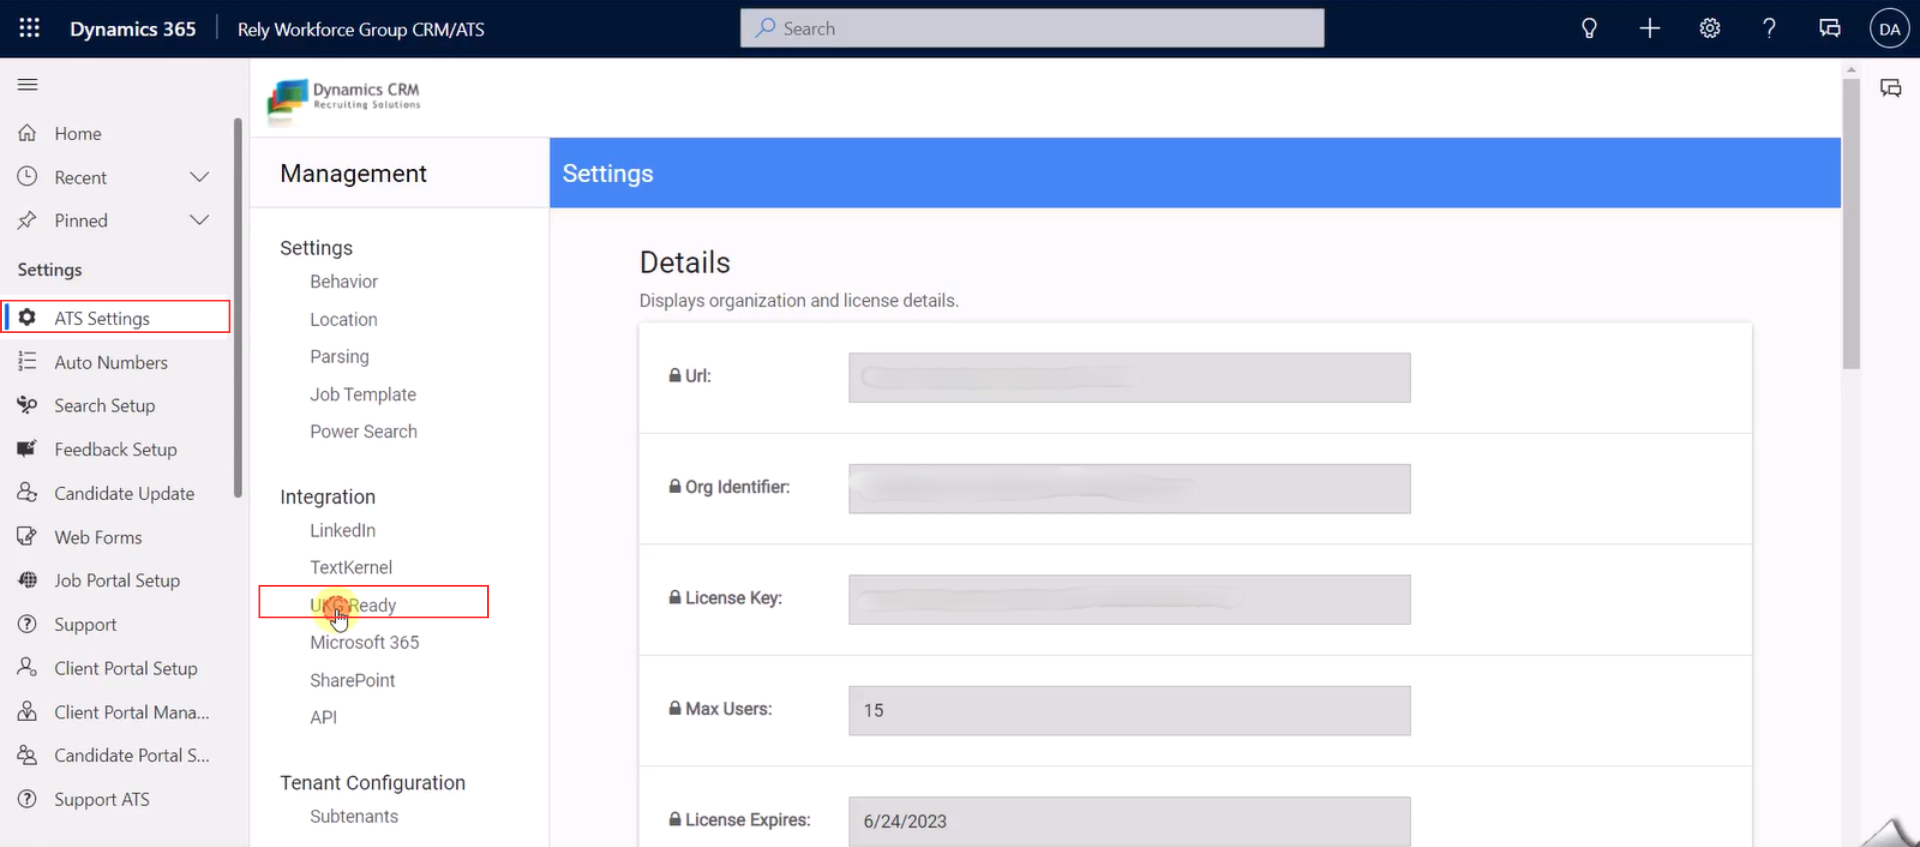Open the Dynamics 365 app launcher grid
1920x847 pixels.
click(x=29, y=28)
